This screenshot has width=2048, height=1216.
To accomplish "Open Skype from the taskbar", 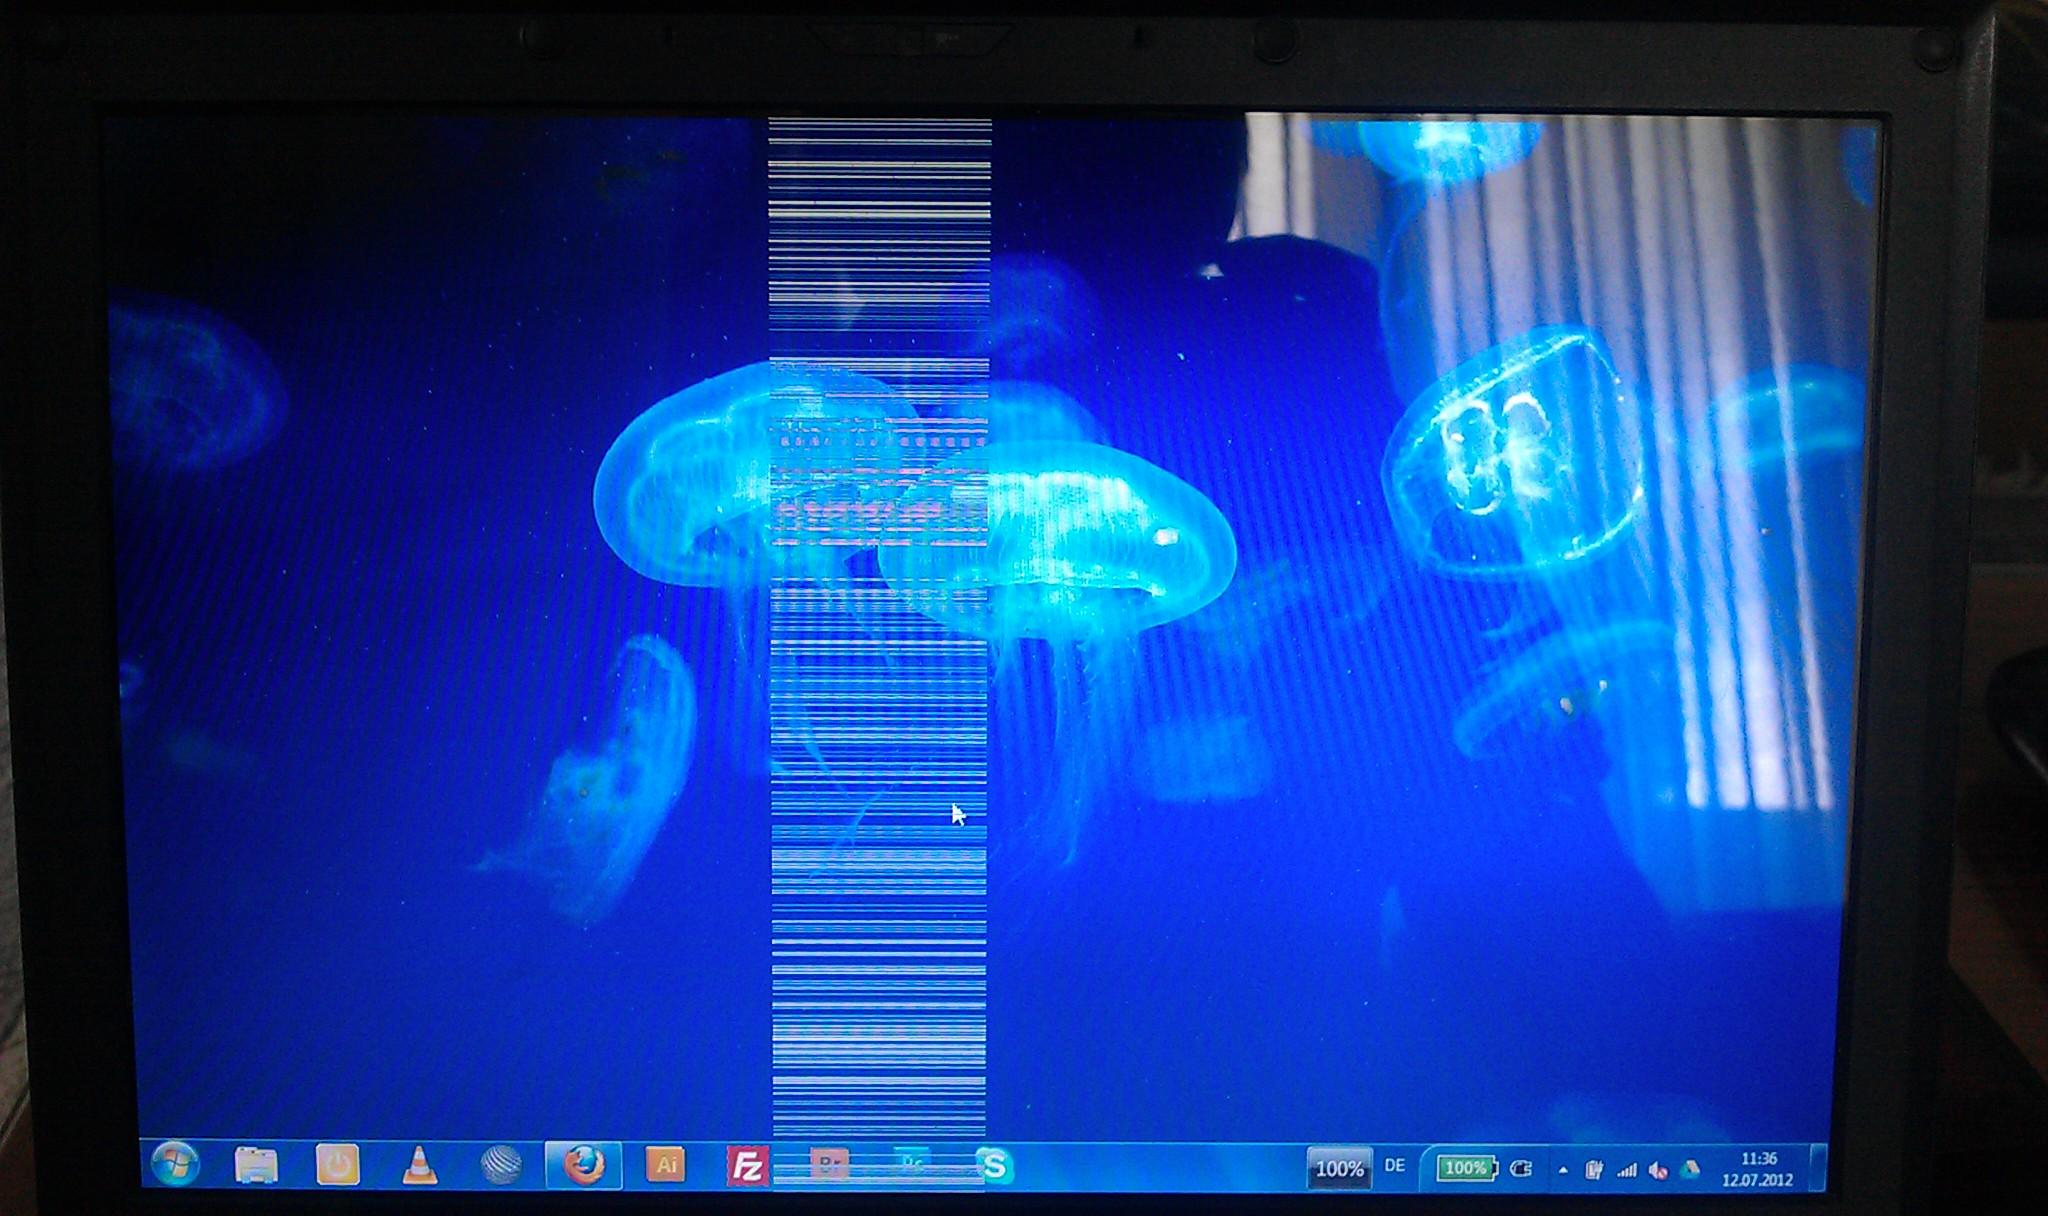I will 994,1166.
